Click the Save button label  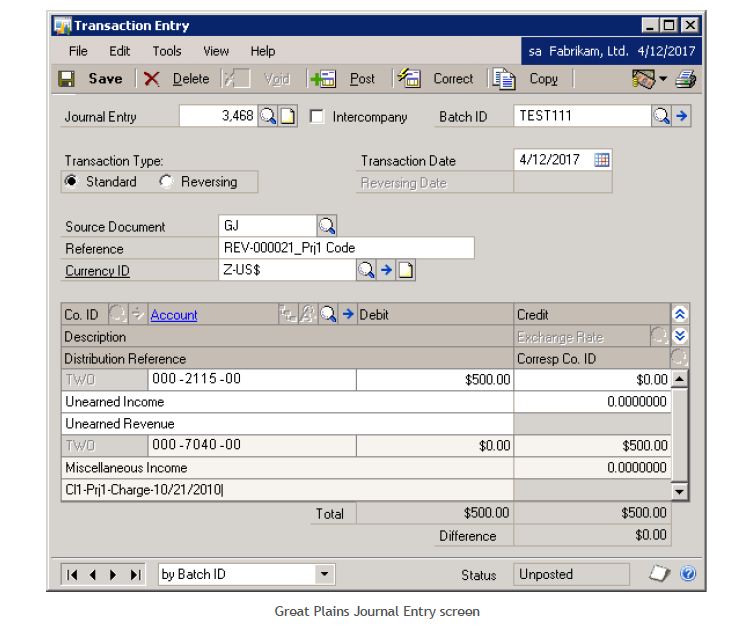(106, 79)
